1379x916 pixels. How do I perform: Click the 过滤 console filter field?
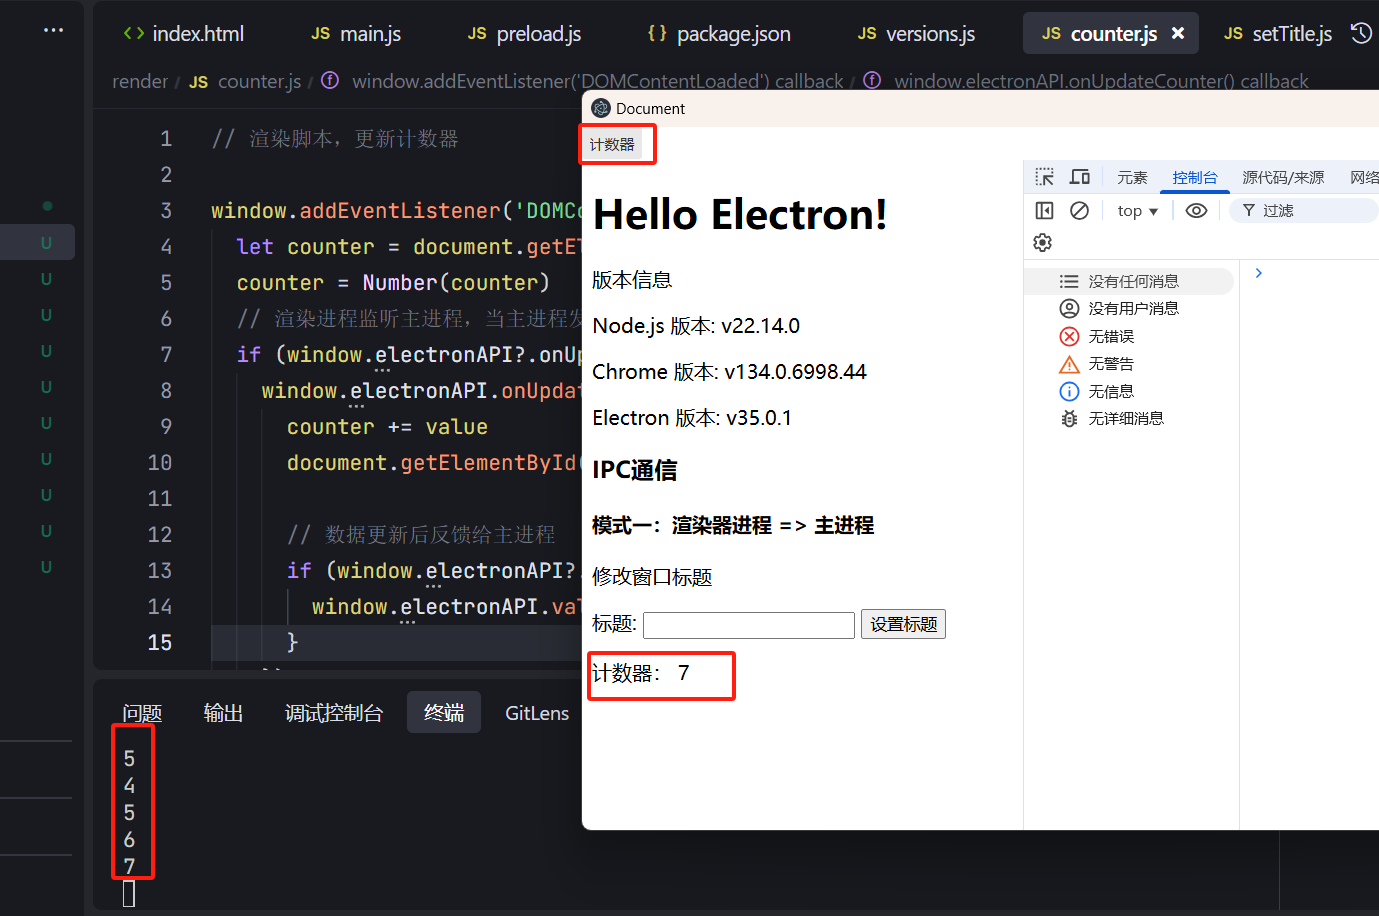pyautogui.click(x=1304, y=210)
